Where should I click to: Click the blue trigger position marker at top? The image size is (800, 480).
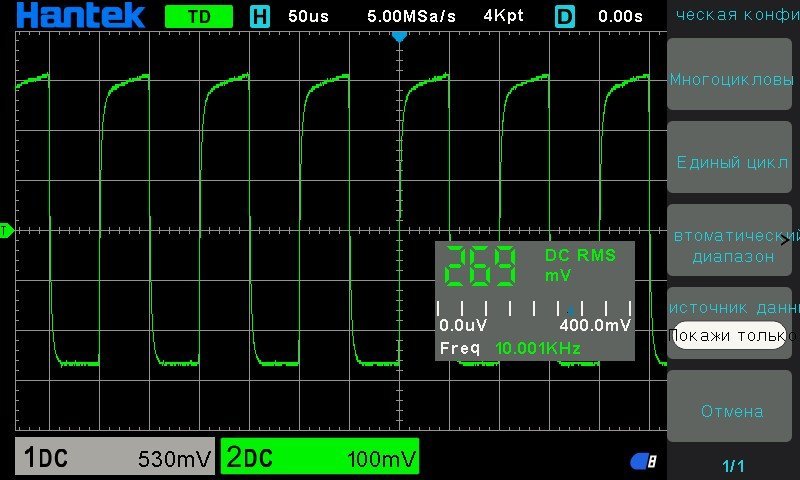coord(399,36)
